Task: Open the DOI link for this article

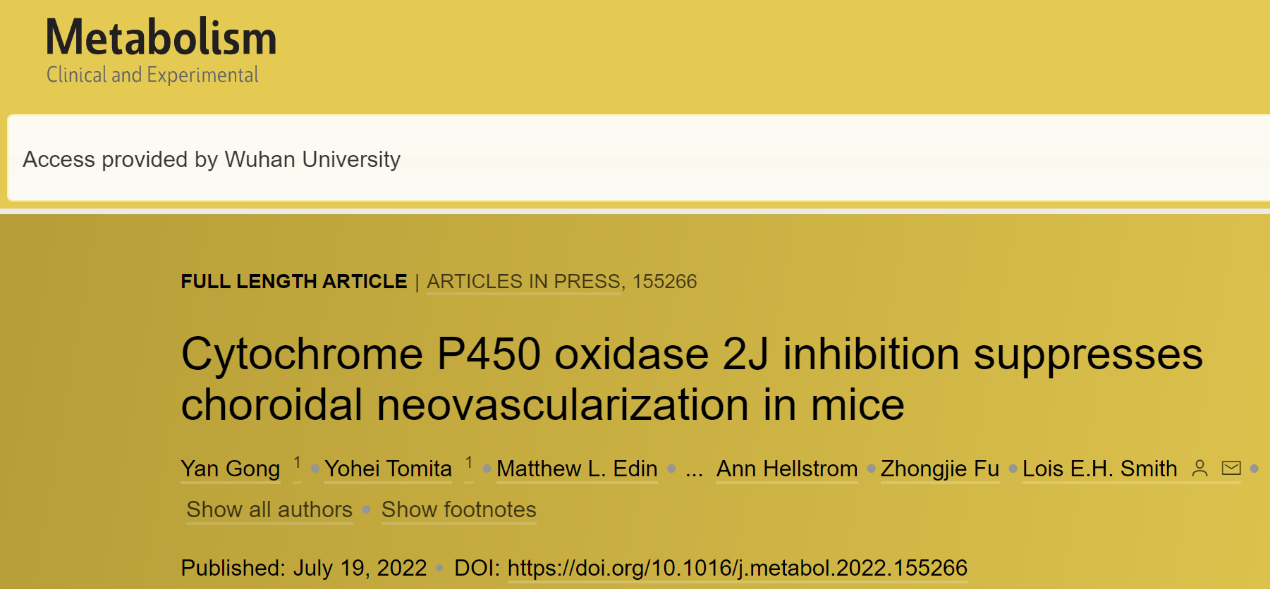Action: 737,569
